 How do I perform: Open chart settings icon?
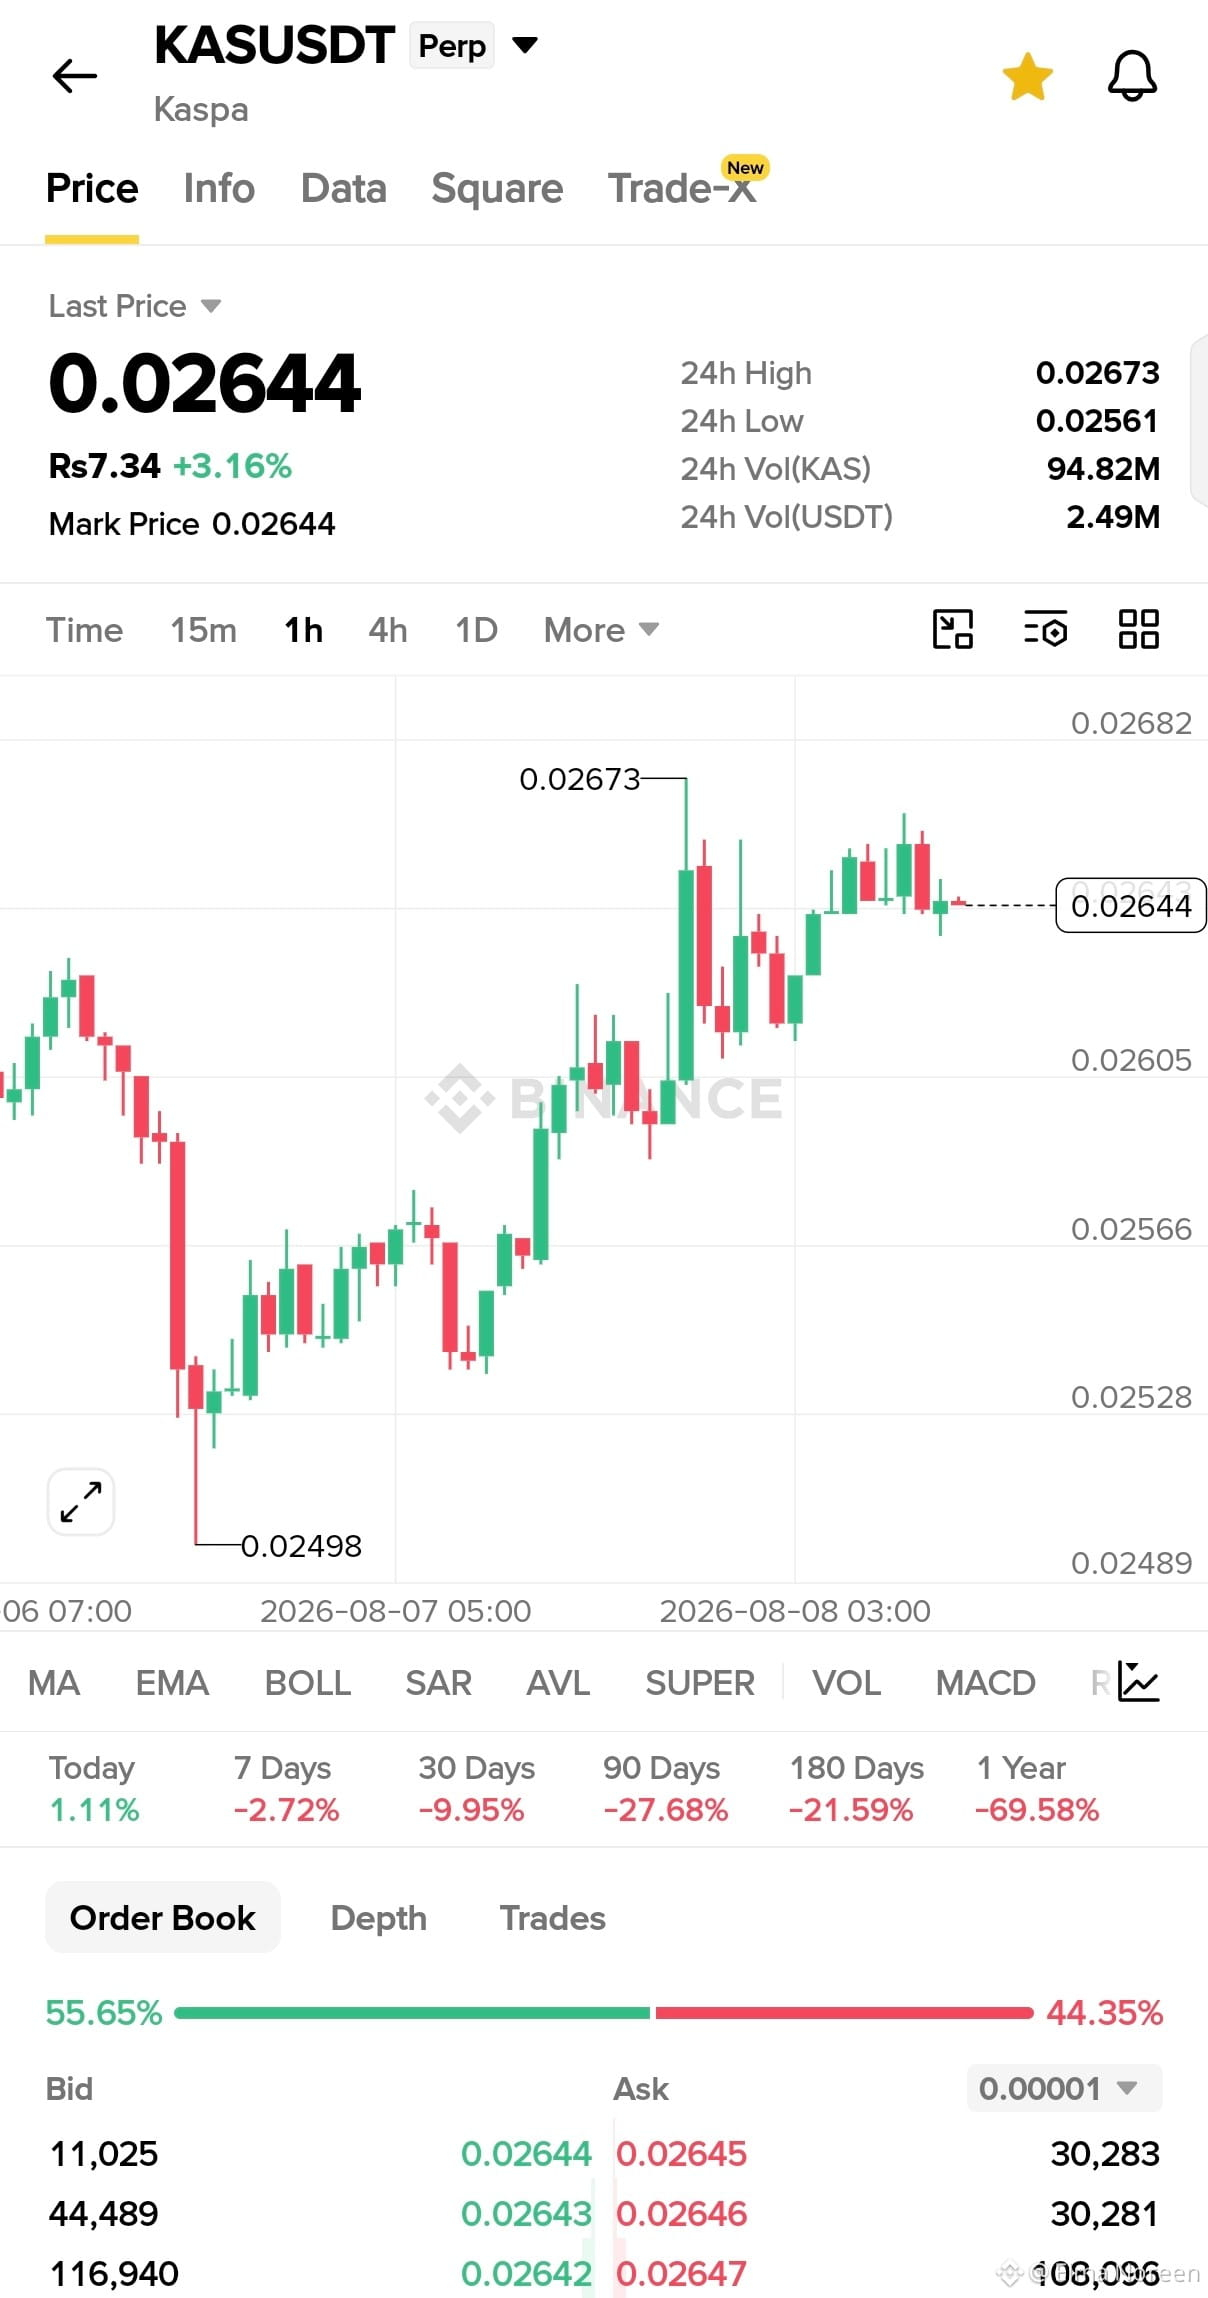tap(1045, 629)
